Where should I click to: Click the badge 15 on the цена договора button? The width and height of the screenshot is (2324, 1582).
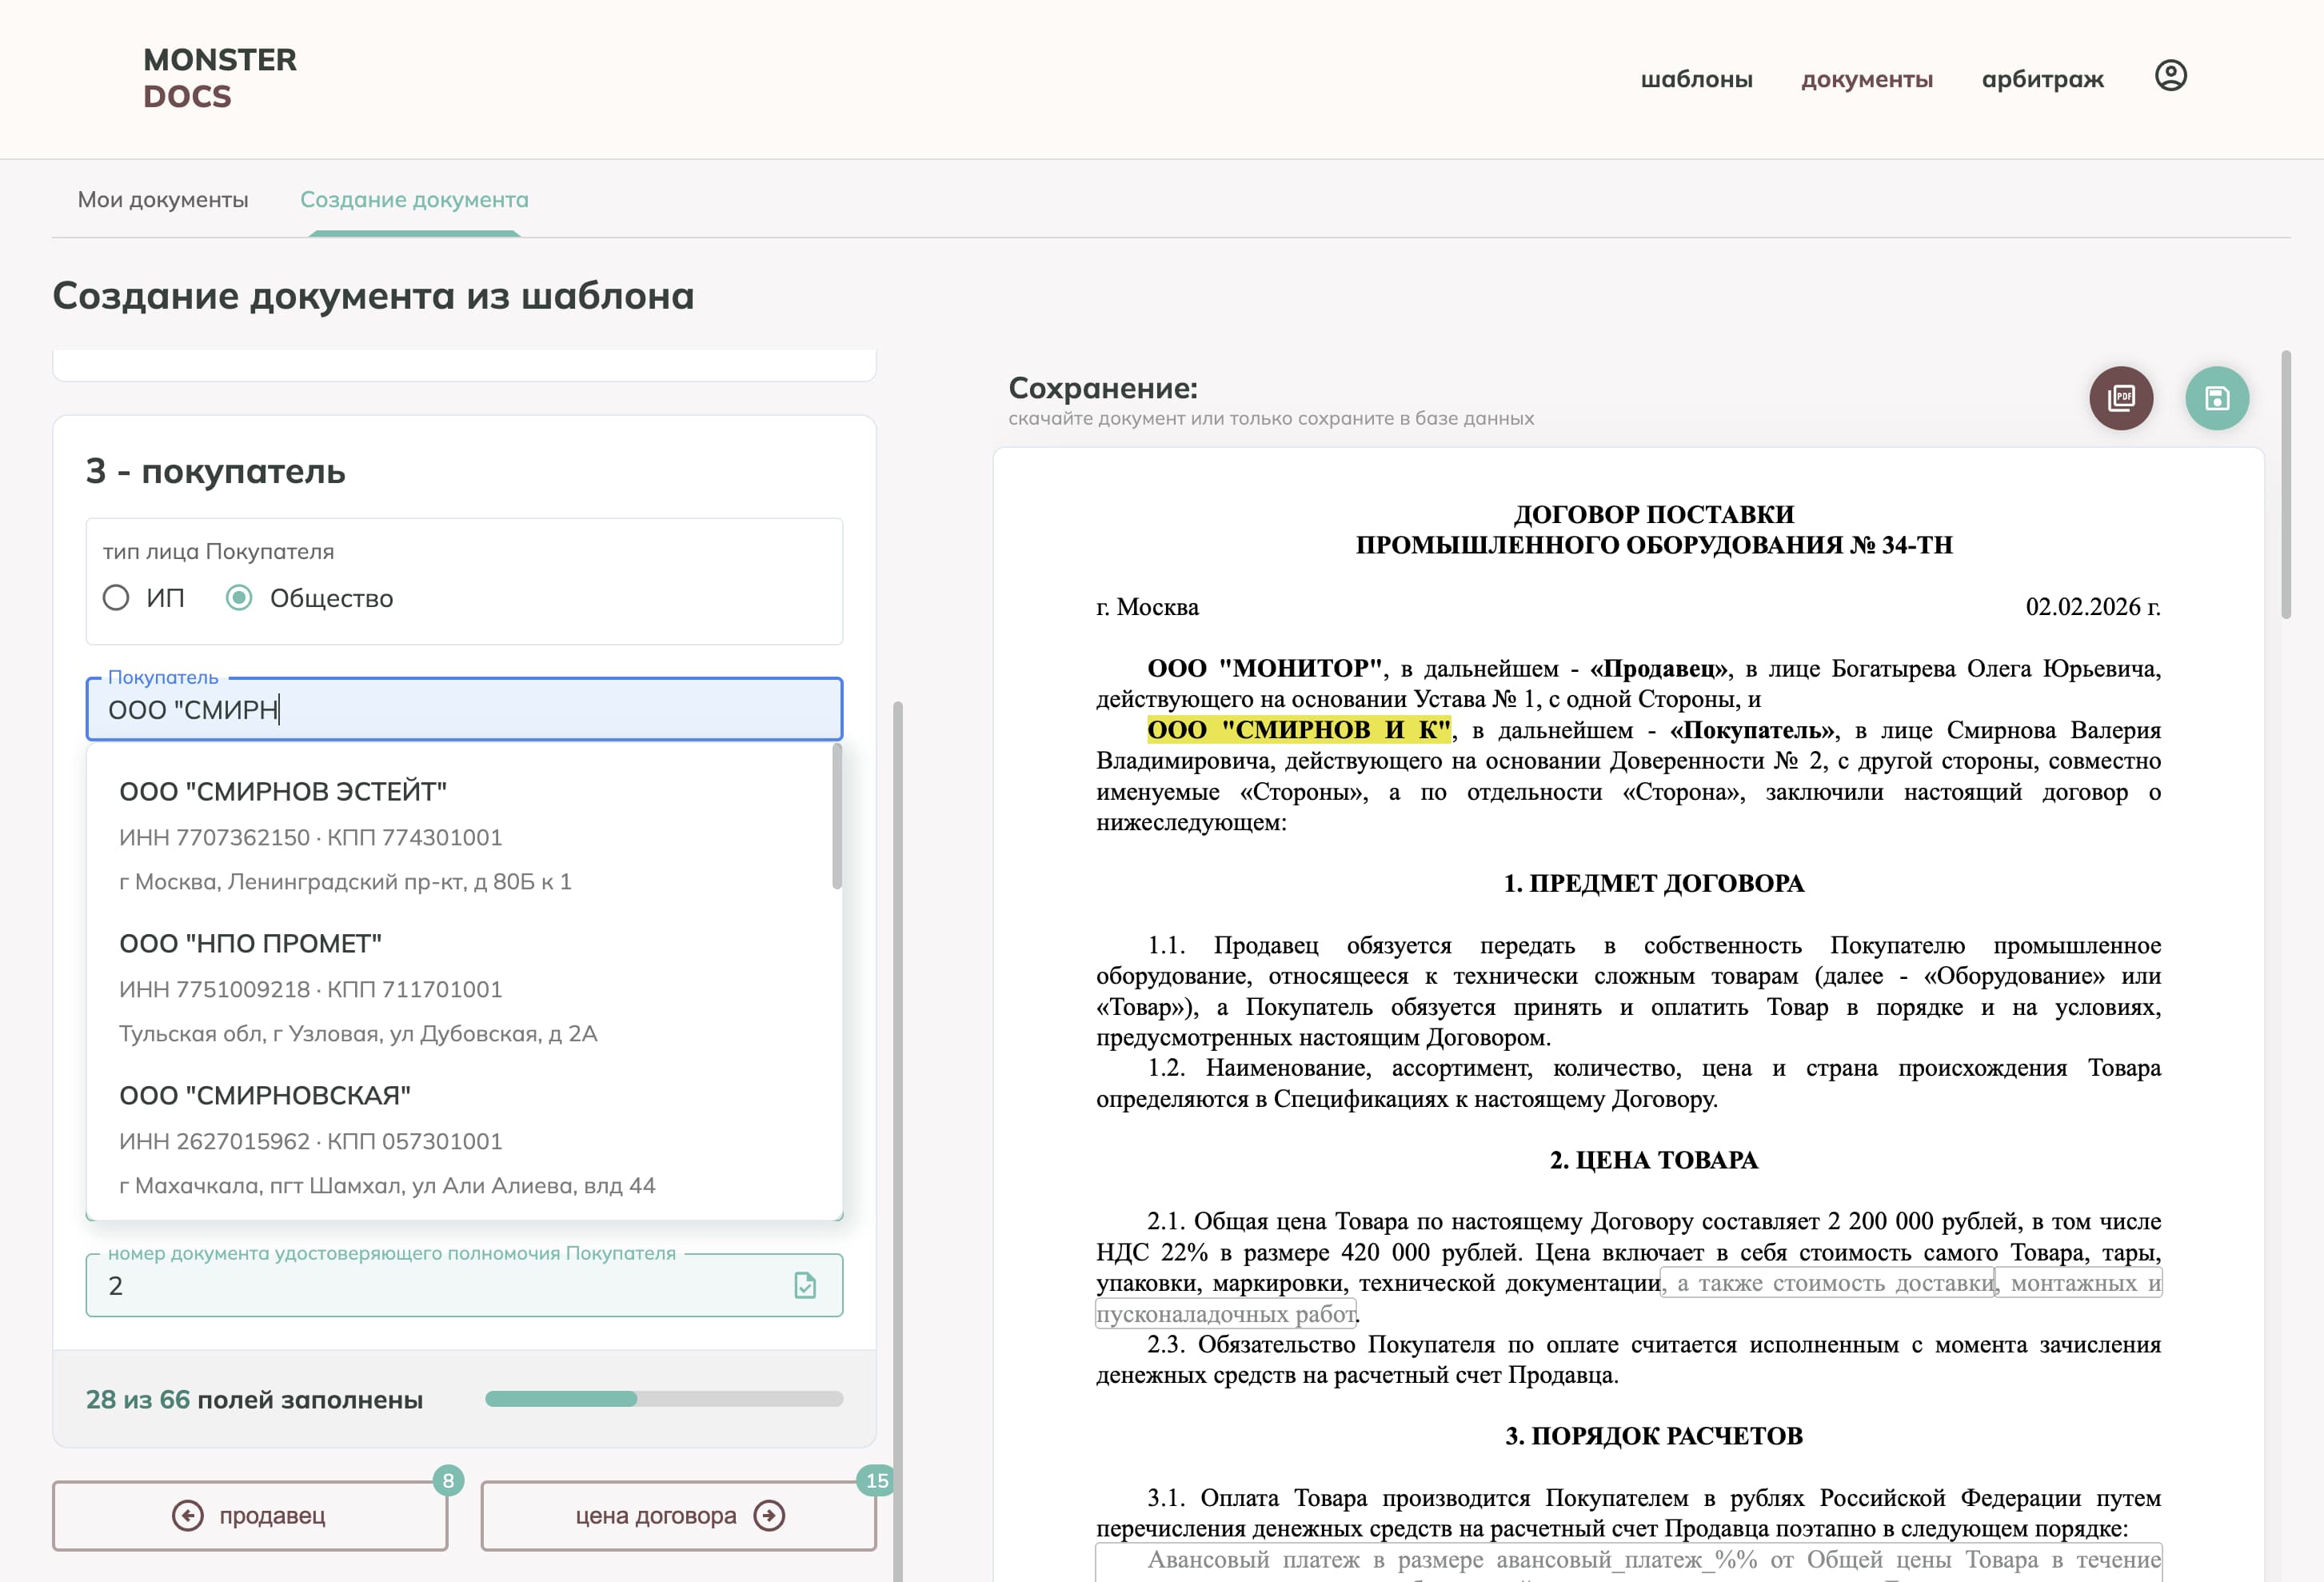877,1480
